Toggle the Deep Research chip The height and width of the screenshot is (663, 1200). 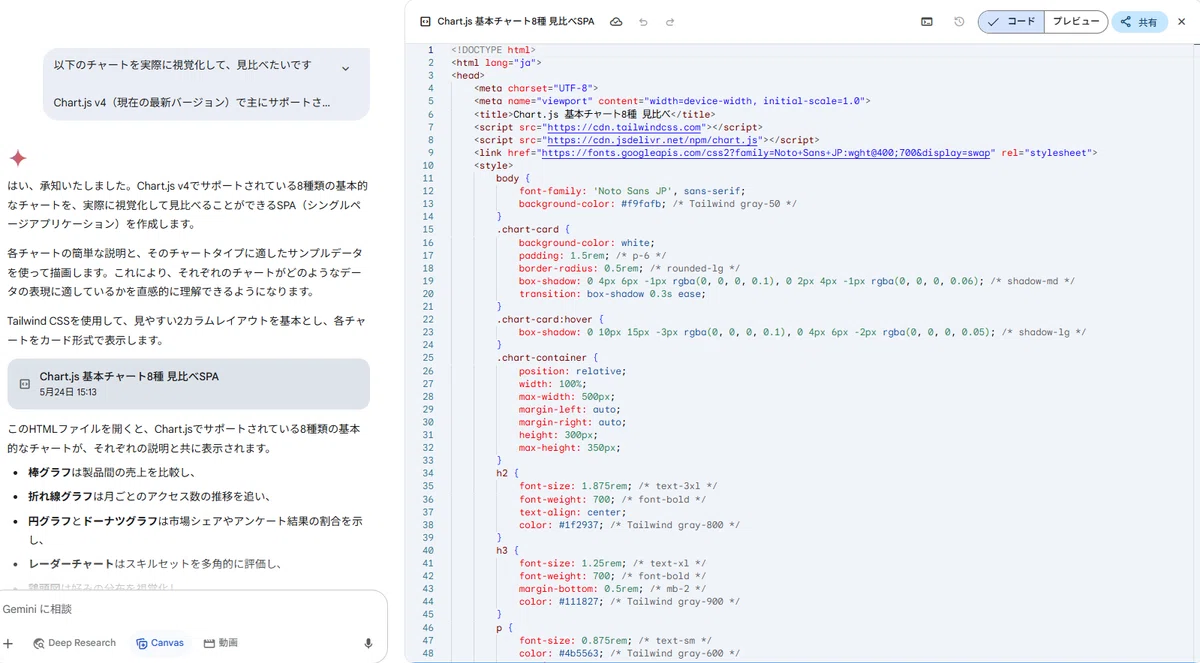[x=74, y=643]
